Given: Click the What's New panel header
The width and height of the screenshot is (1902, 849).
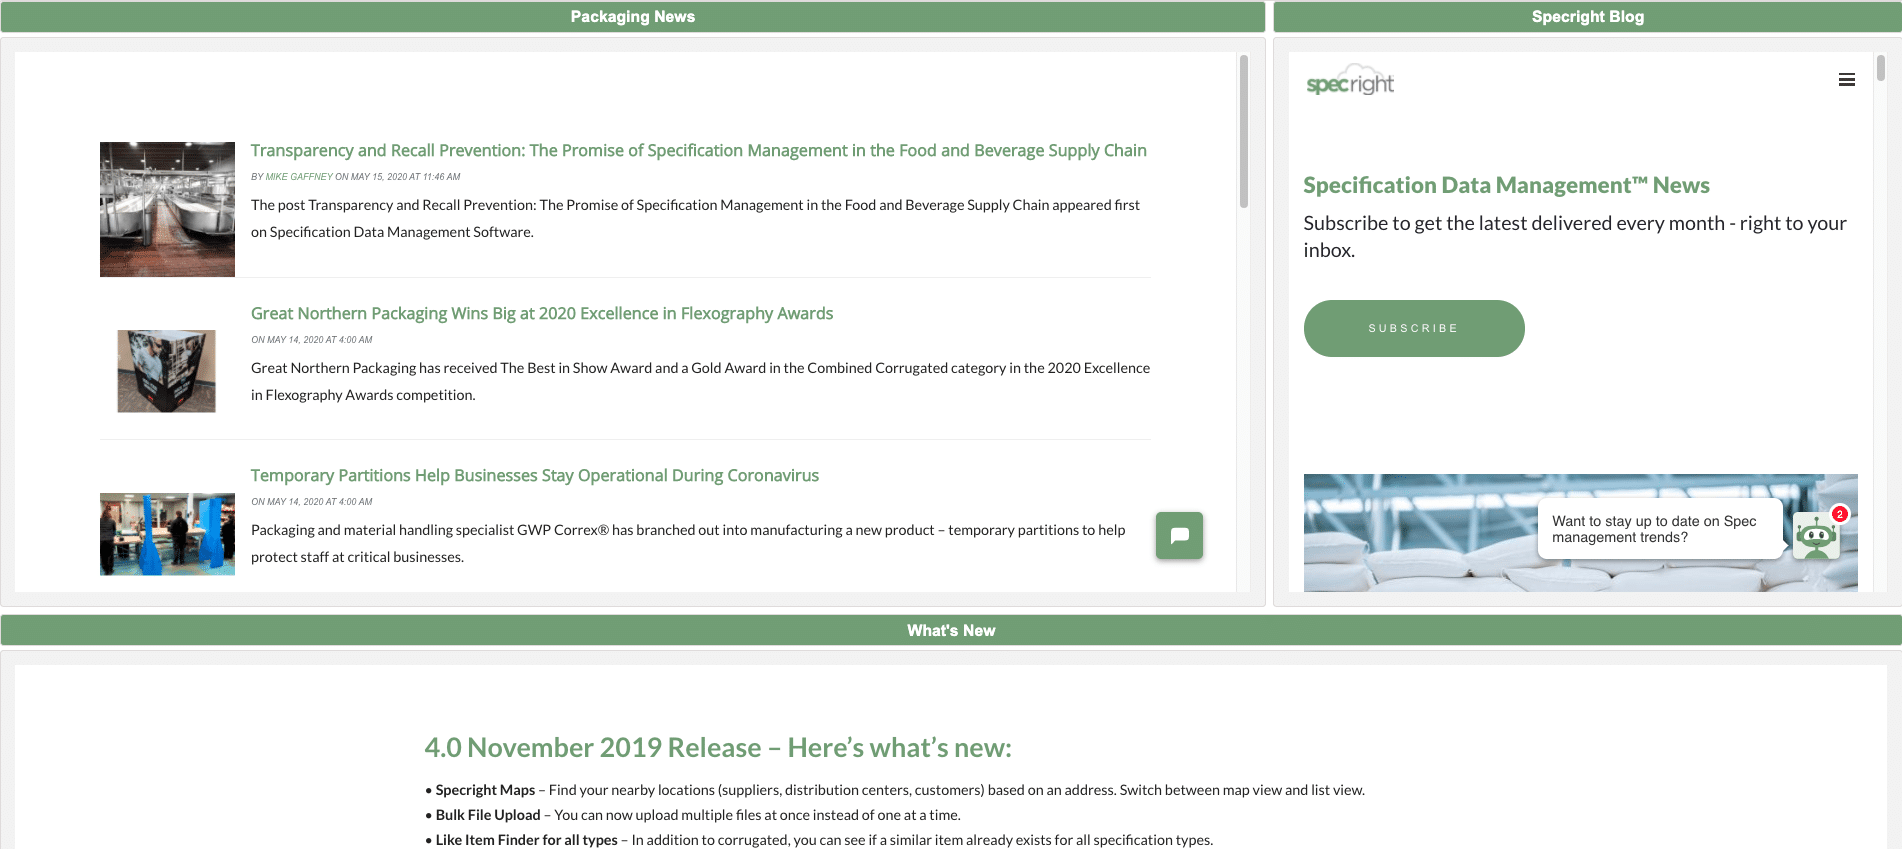Looking at the screenshot, I should (951, 630).
